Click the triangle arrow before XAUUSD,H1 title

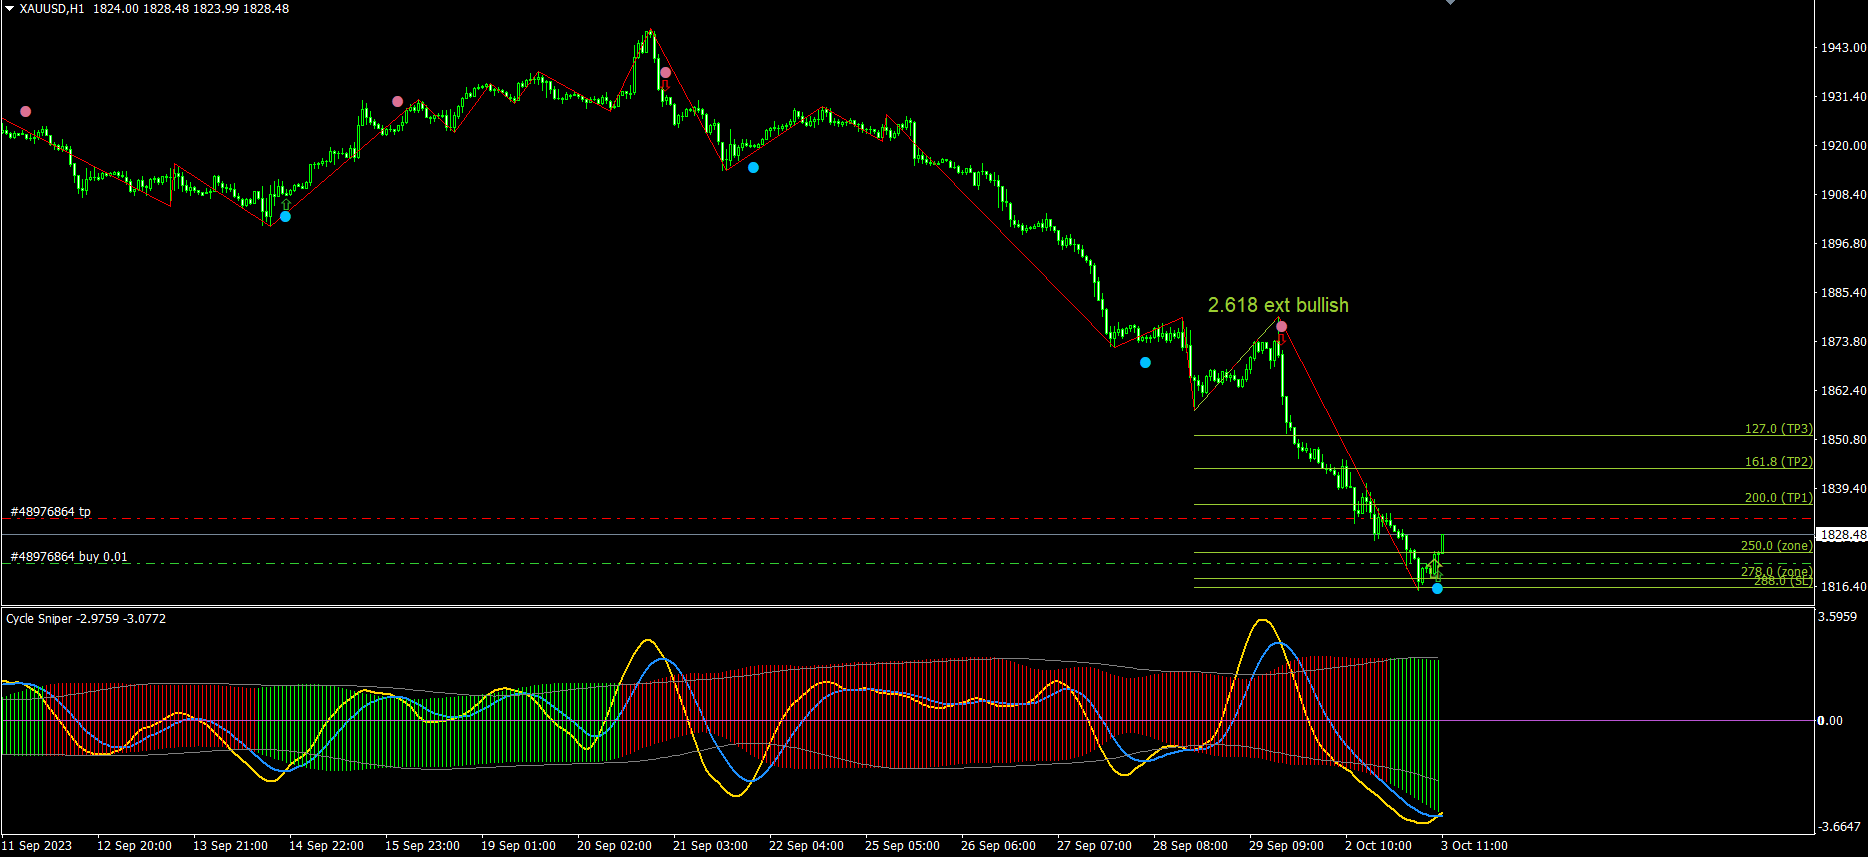pyautogui.click(x=9, y=8)
